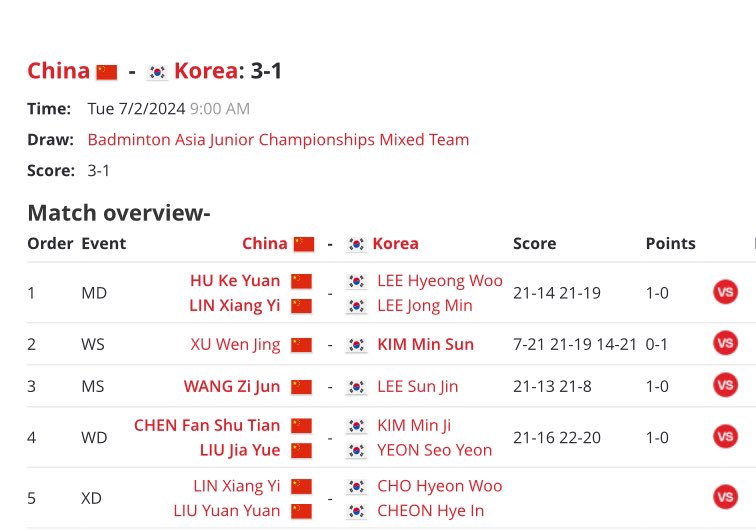
Task: Click the VS icon for the MD match
Action: click(725, 292)
